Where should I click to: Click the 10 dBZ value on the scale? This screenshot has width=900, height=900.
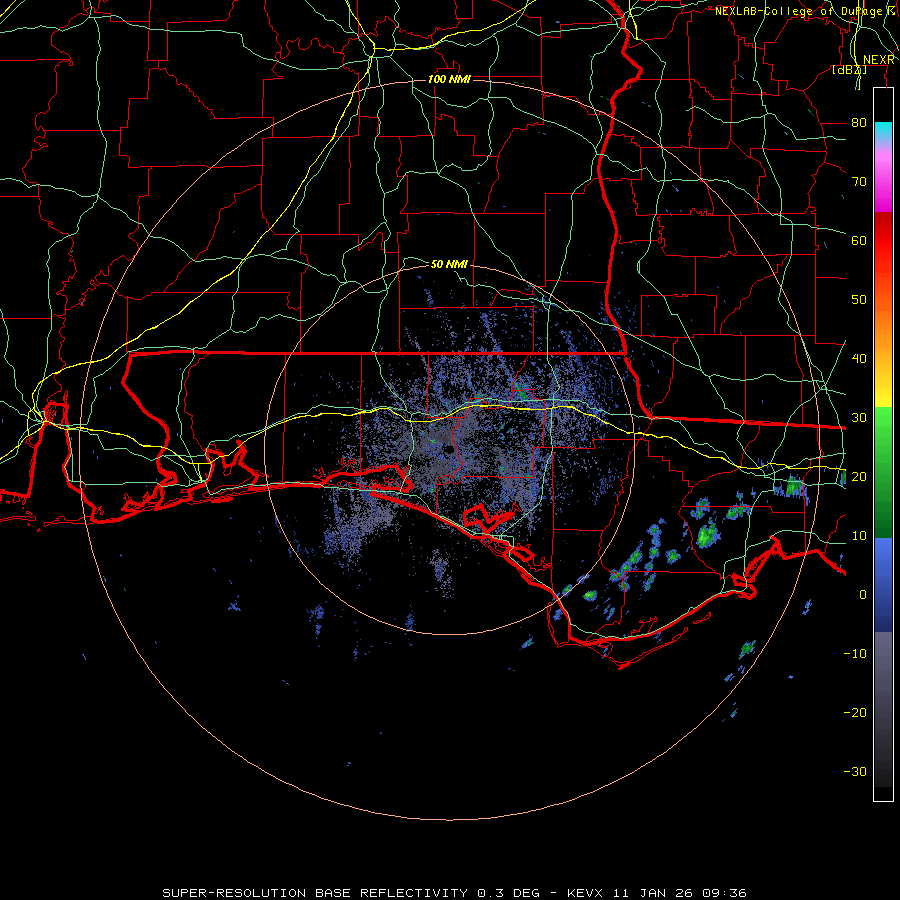tap(859, 536)
